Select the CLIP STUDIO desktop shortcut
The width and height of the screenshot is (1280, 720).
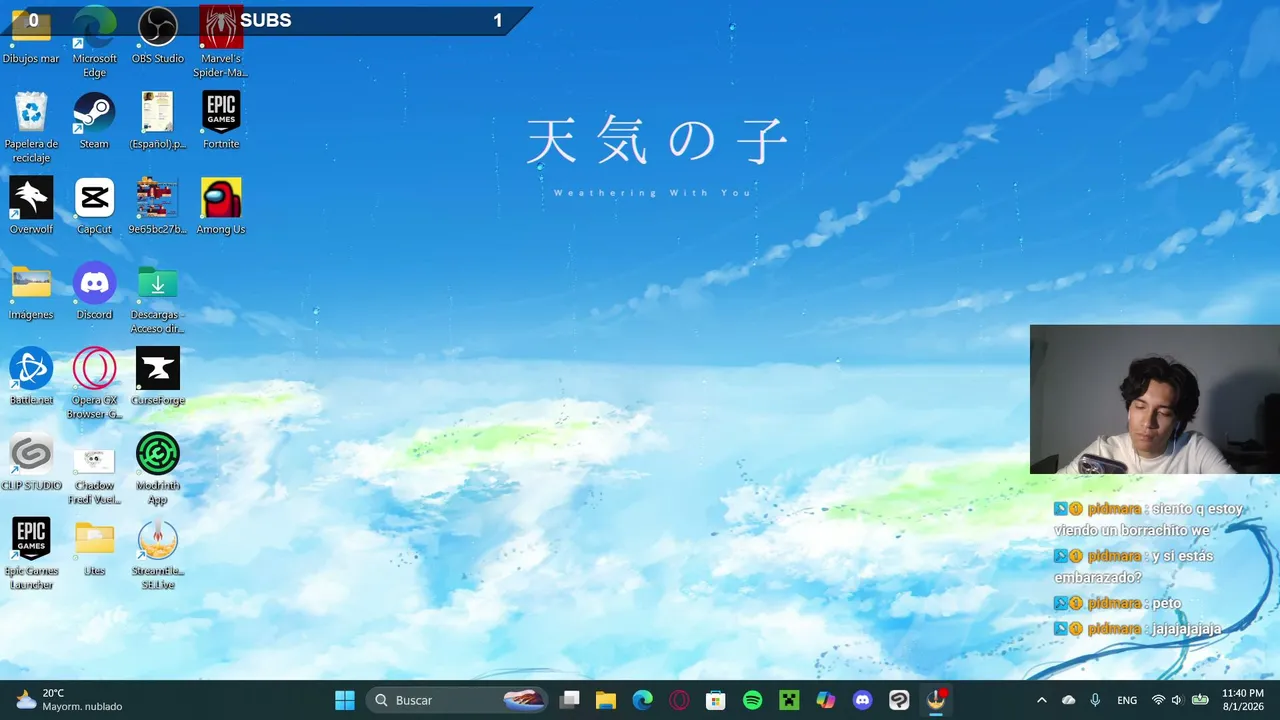click(31, 462)
